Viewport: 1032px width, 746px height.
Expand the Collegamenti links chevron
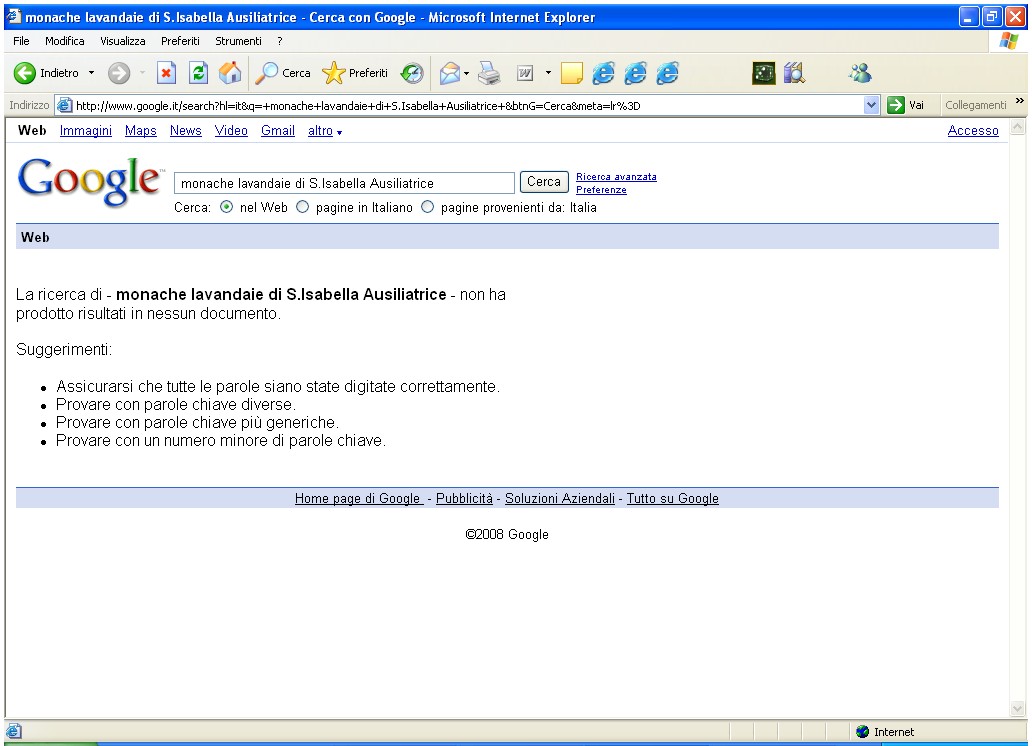pyautogui.click(x=1019, y=101)
